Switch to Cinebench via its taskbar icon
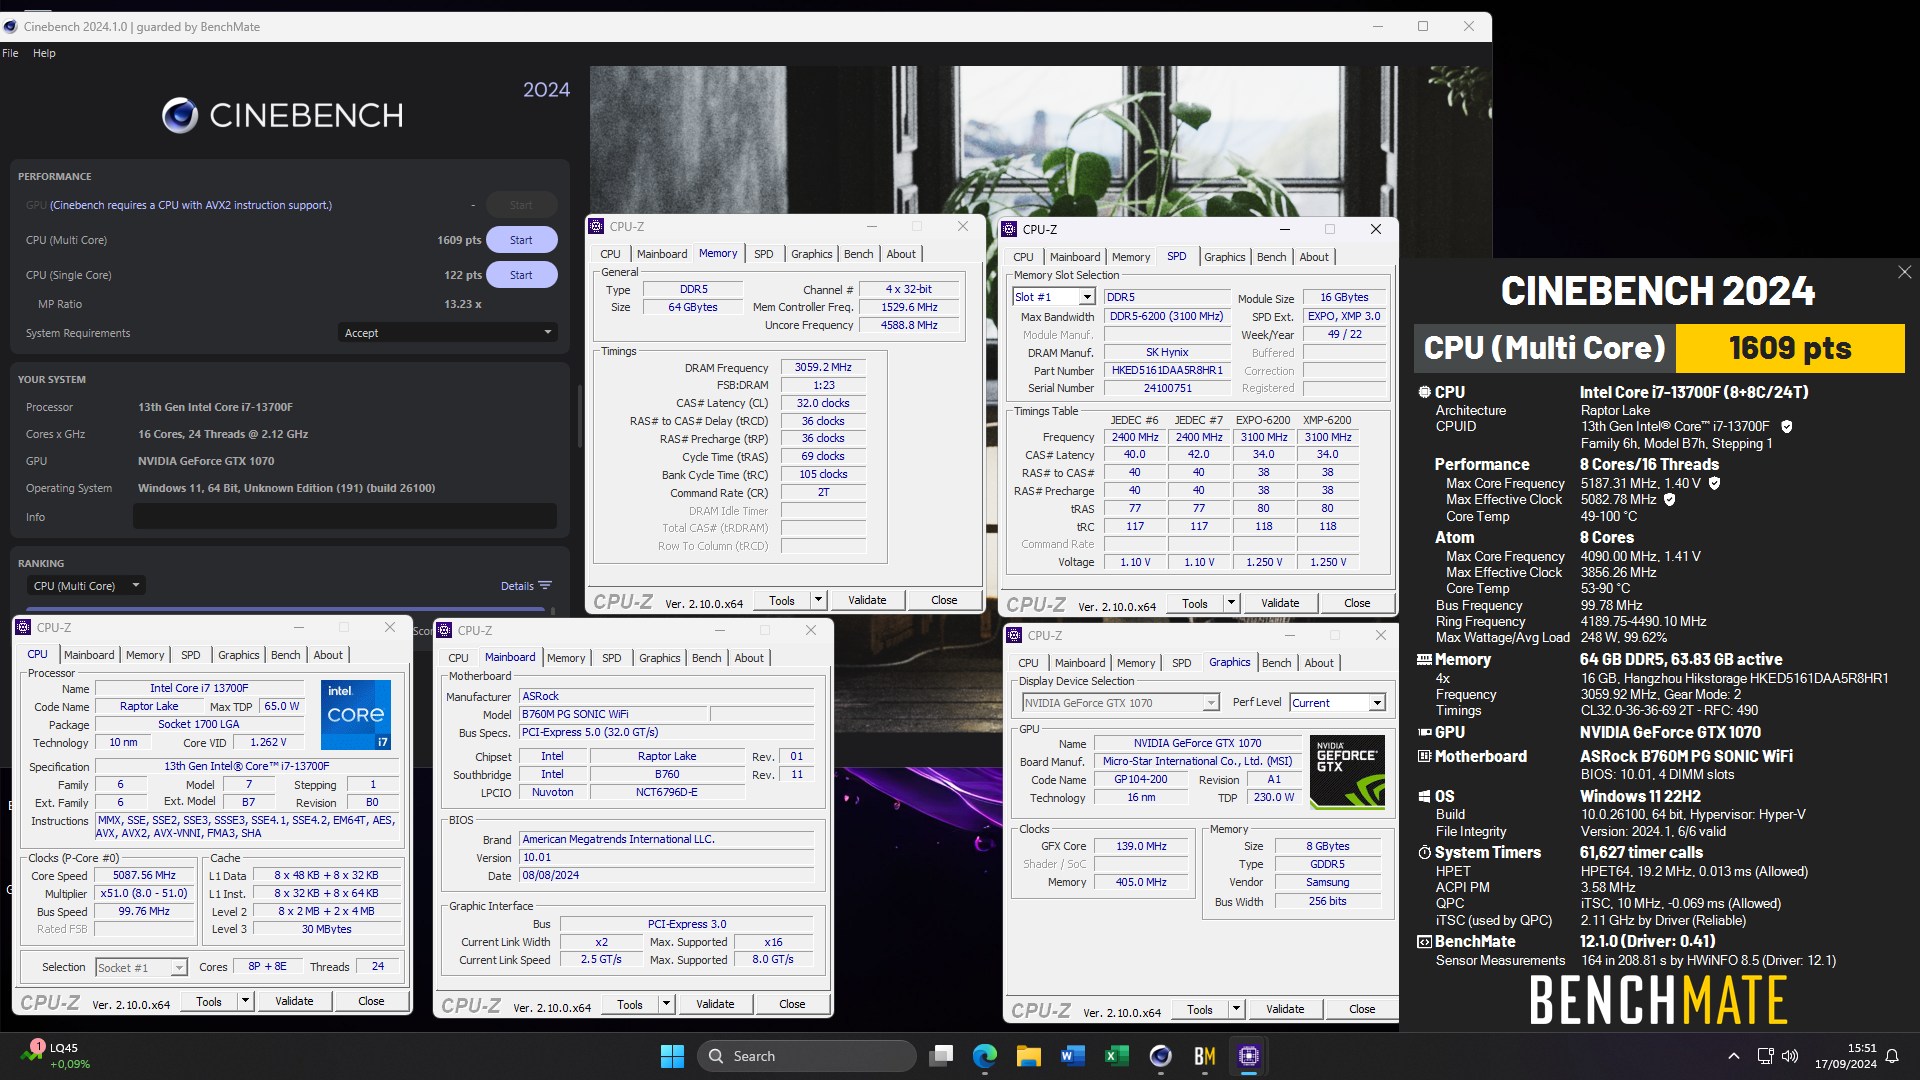The width and height of the screenshot is (1920, 1080). (x=1161, y=1056)
